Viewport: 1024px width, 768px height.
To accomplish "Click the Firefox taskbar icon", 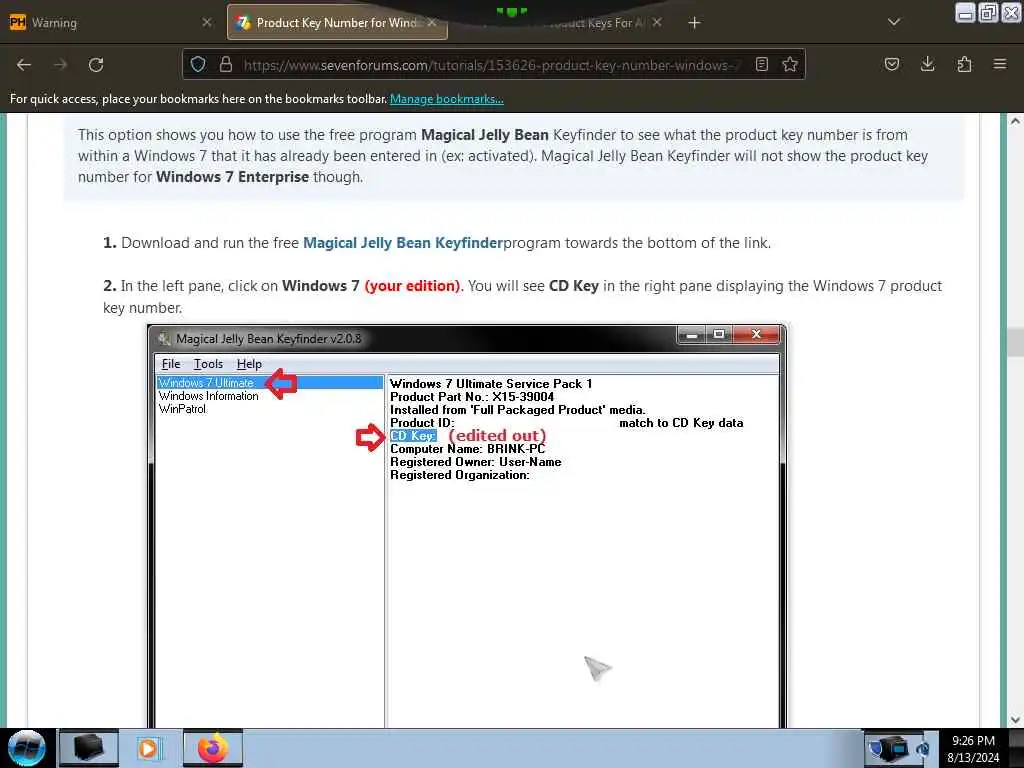I will click(x=212, y=748).
